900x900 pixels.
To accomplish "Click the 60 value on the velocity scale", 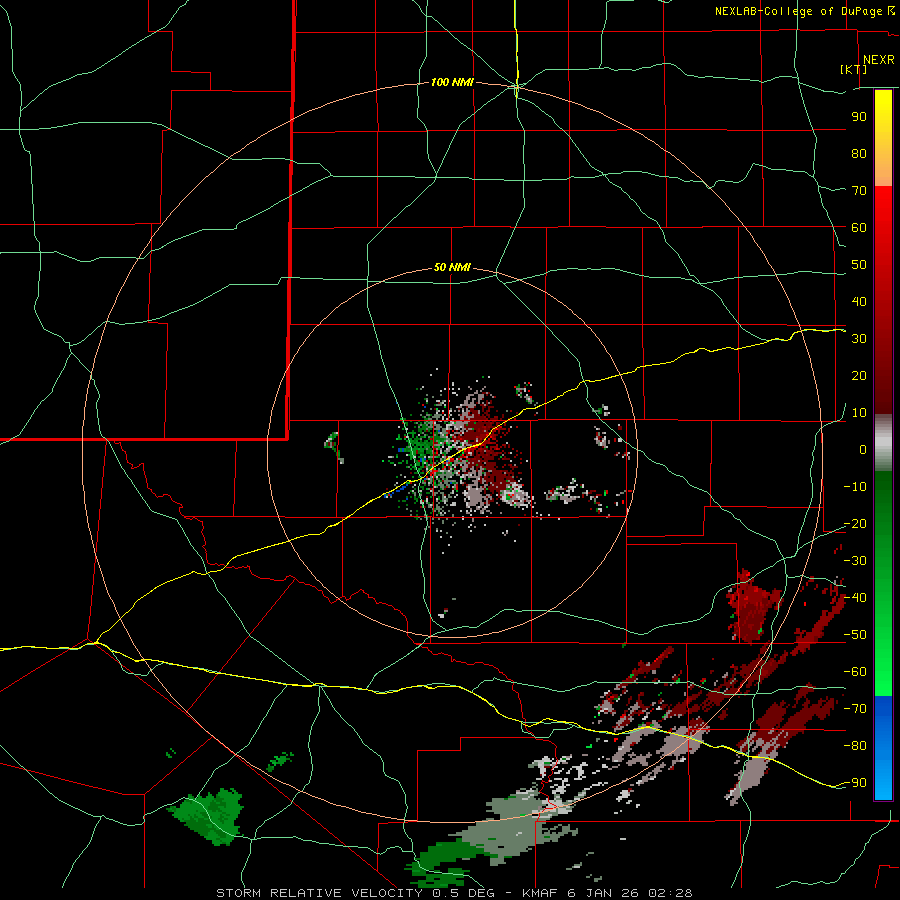I will click(x=859, y=228).
